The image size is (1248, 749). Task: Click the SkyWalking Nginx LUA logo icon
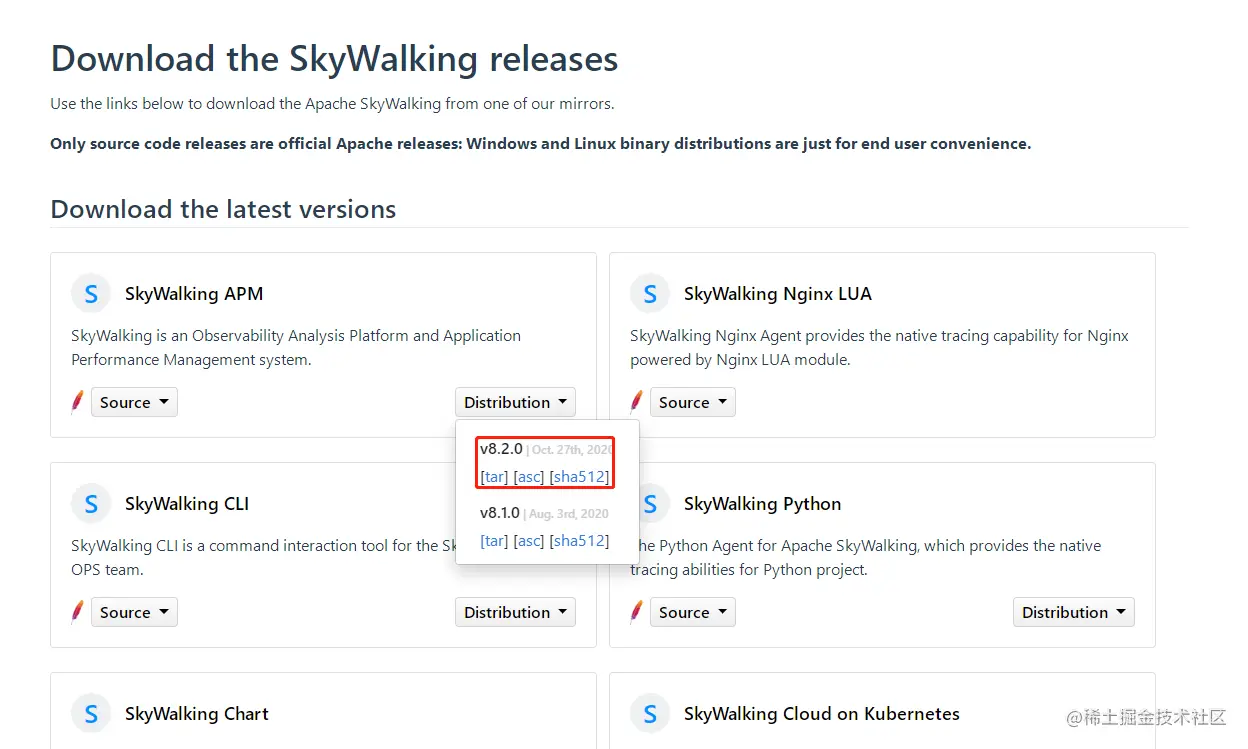650,294
